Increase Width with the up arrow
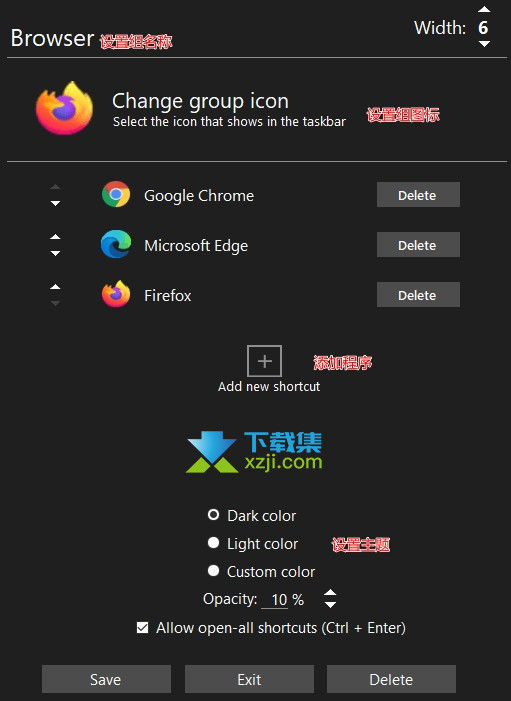 pos(484,9)
